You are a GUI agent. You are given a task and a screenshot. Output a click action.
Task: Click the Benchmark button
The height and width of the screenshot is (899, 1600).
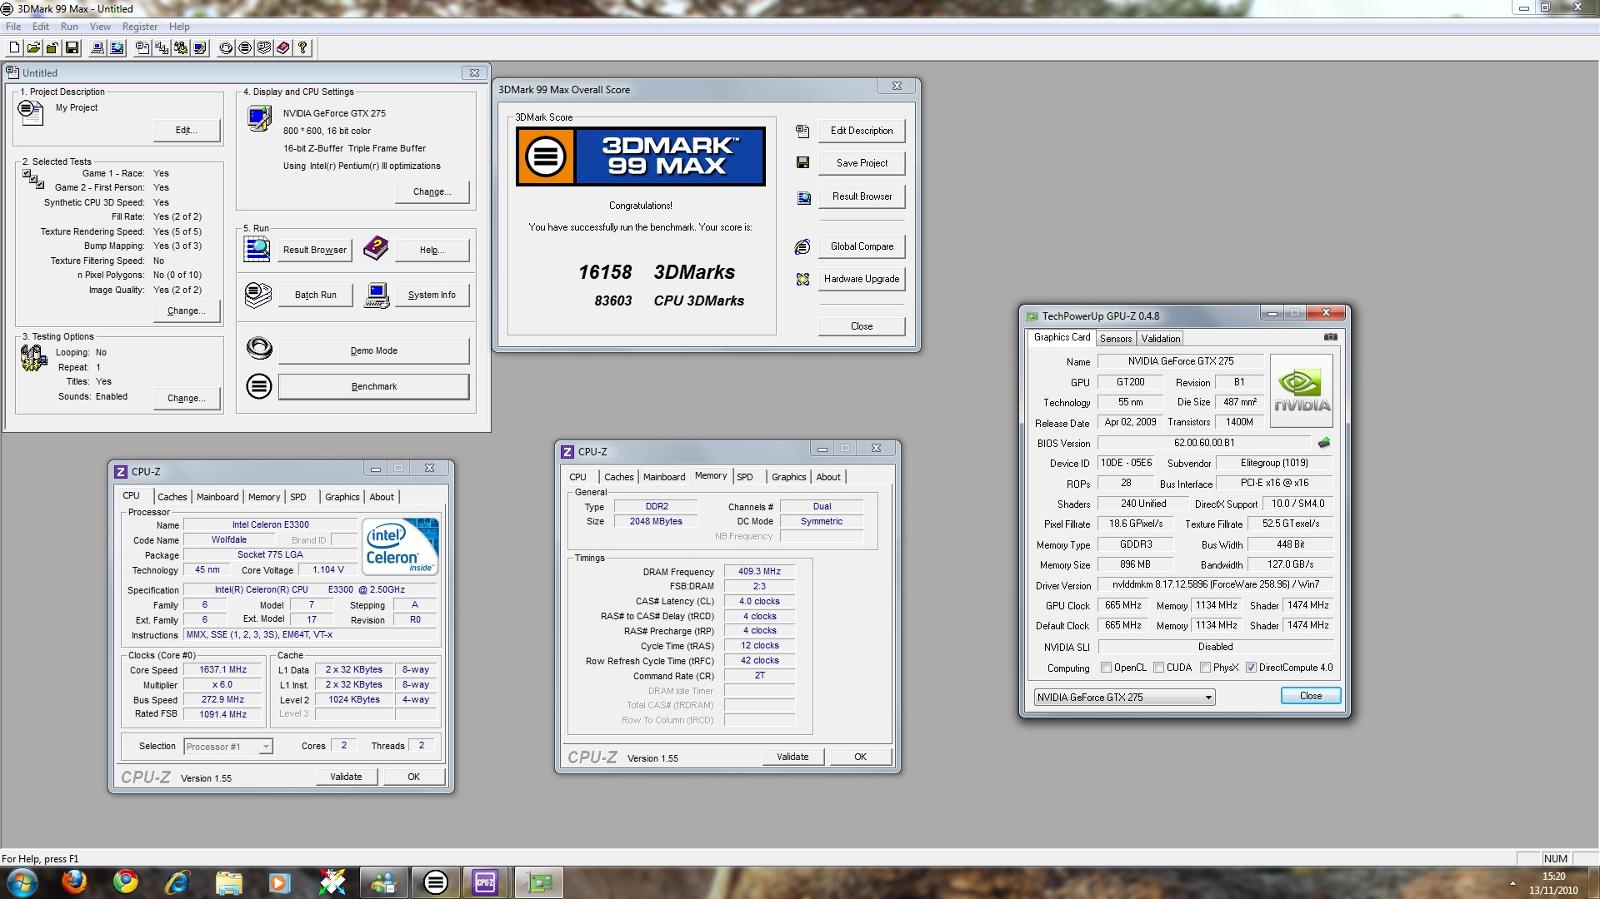click(x=374, y=386)
